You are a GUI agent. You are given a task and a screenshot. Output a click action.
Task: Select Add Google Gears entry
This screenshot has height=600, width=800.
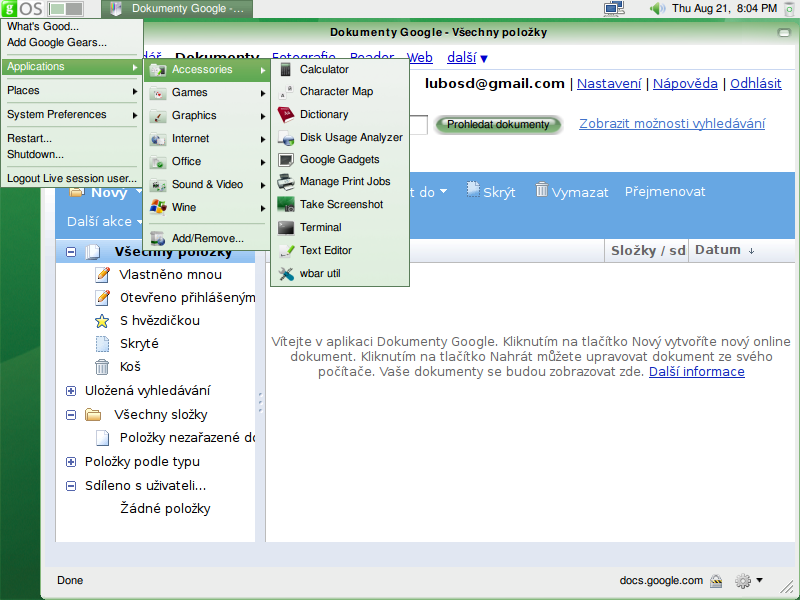pos(71,42)
